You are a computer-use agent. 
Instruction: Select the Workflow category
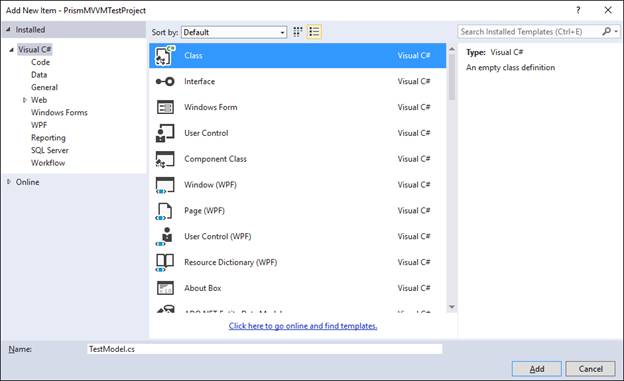pos(48,163)
